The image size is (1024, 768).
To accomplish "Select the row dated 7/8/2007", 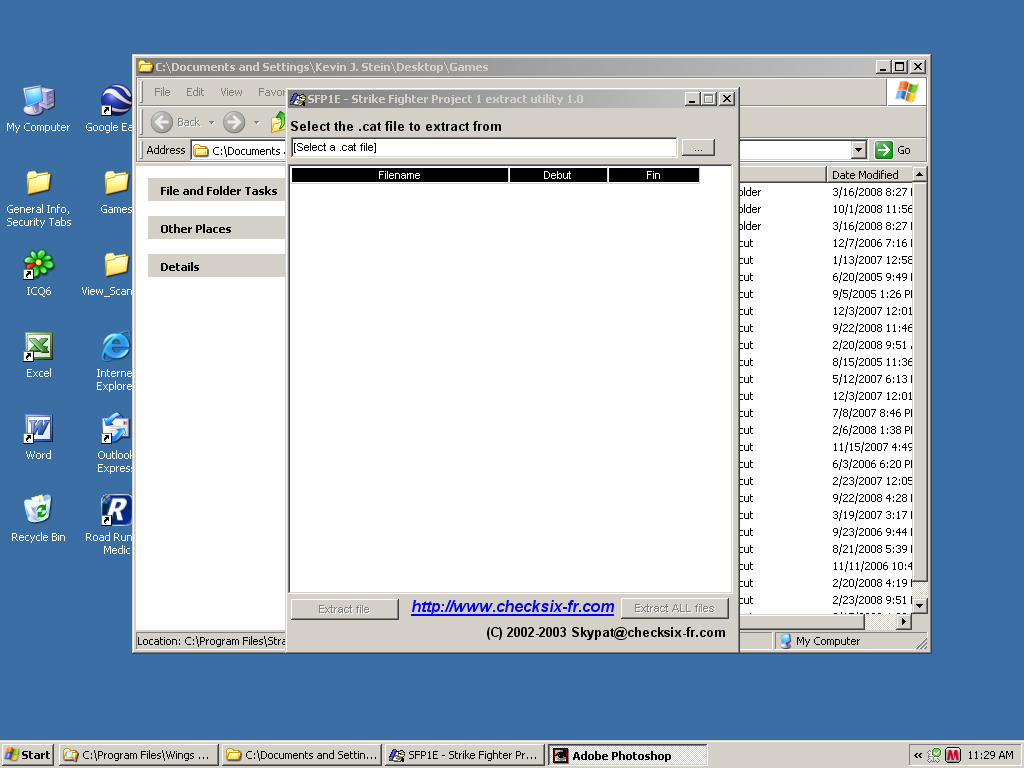I will pos(826,413).
